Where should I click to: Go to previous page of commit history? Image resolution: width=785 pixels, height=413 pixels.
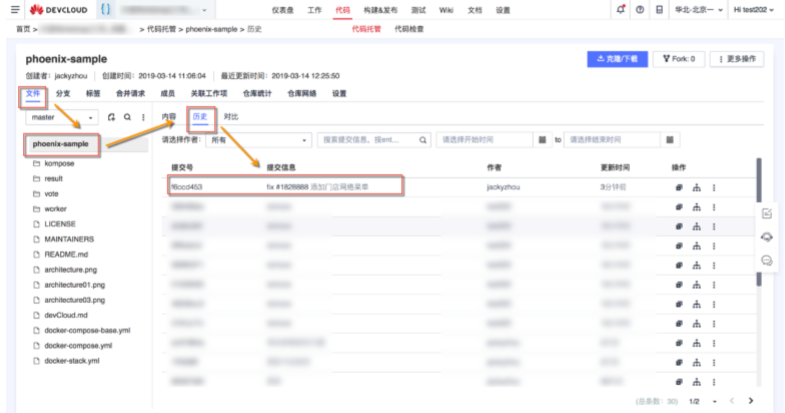[732, 400]
